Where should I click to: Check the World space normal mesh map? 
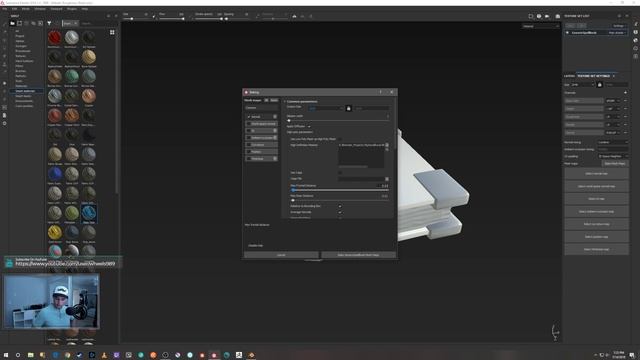pos(249,124)
